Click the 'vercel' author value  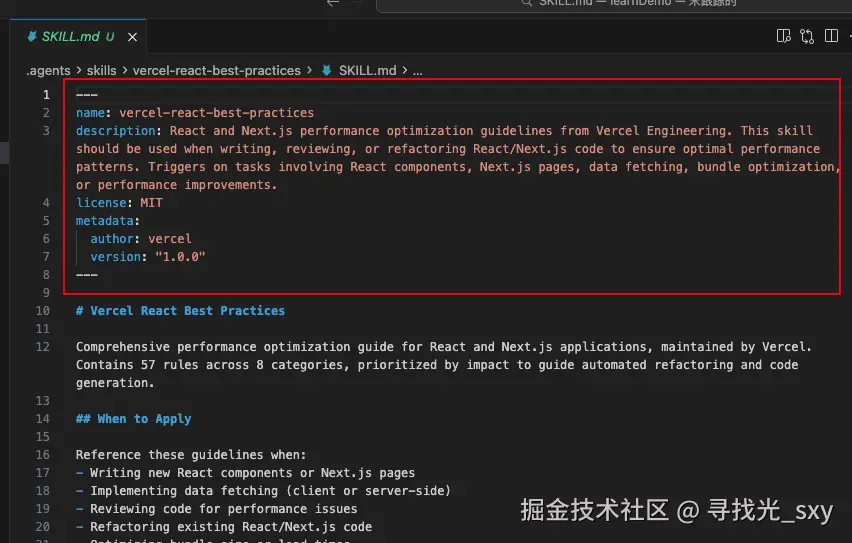[x=170, y=239]
